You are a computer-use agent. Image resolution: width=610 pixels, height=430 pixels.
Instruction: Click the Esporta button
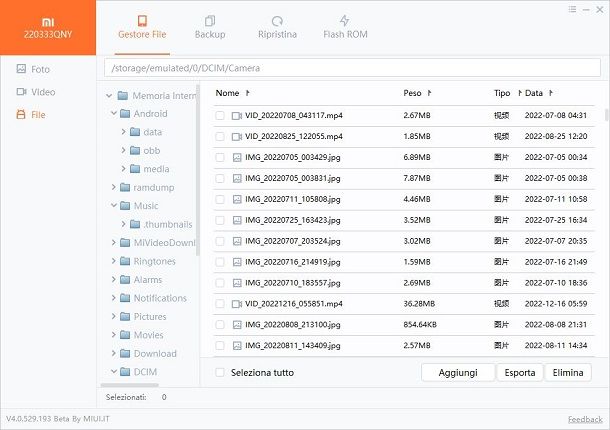point(520,372)
